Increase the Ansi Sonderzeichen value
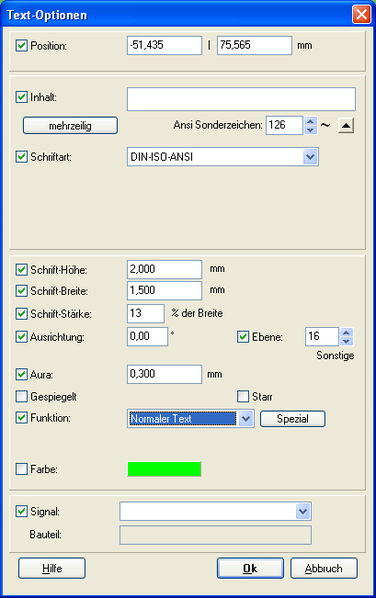Screen dimensions: 376x598 (310, 121)
